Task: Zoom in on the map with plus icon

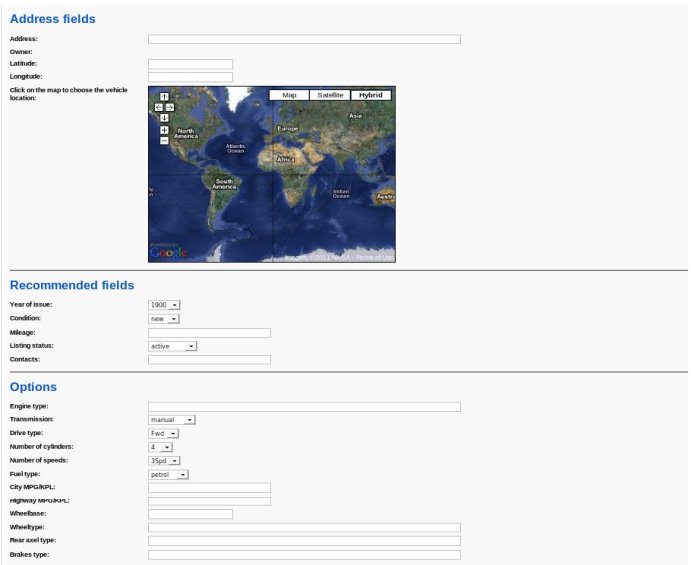Action: coord(164,130)
